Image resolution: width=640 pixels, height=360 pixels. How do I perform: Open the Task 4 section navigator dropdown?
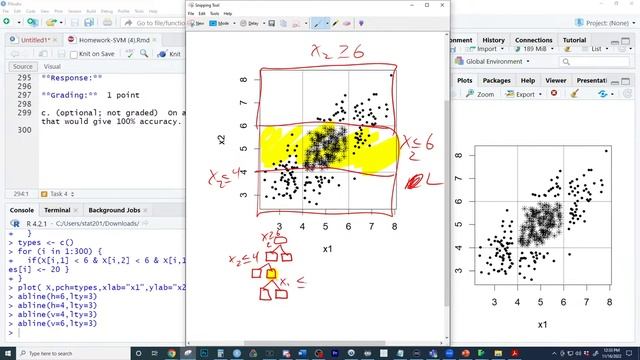pyautogui.click(x=58, y=194)
